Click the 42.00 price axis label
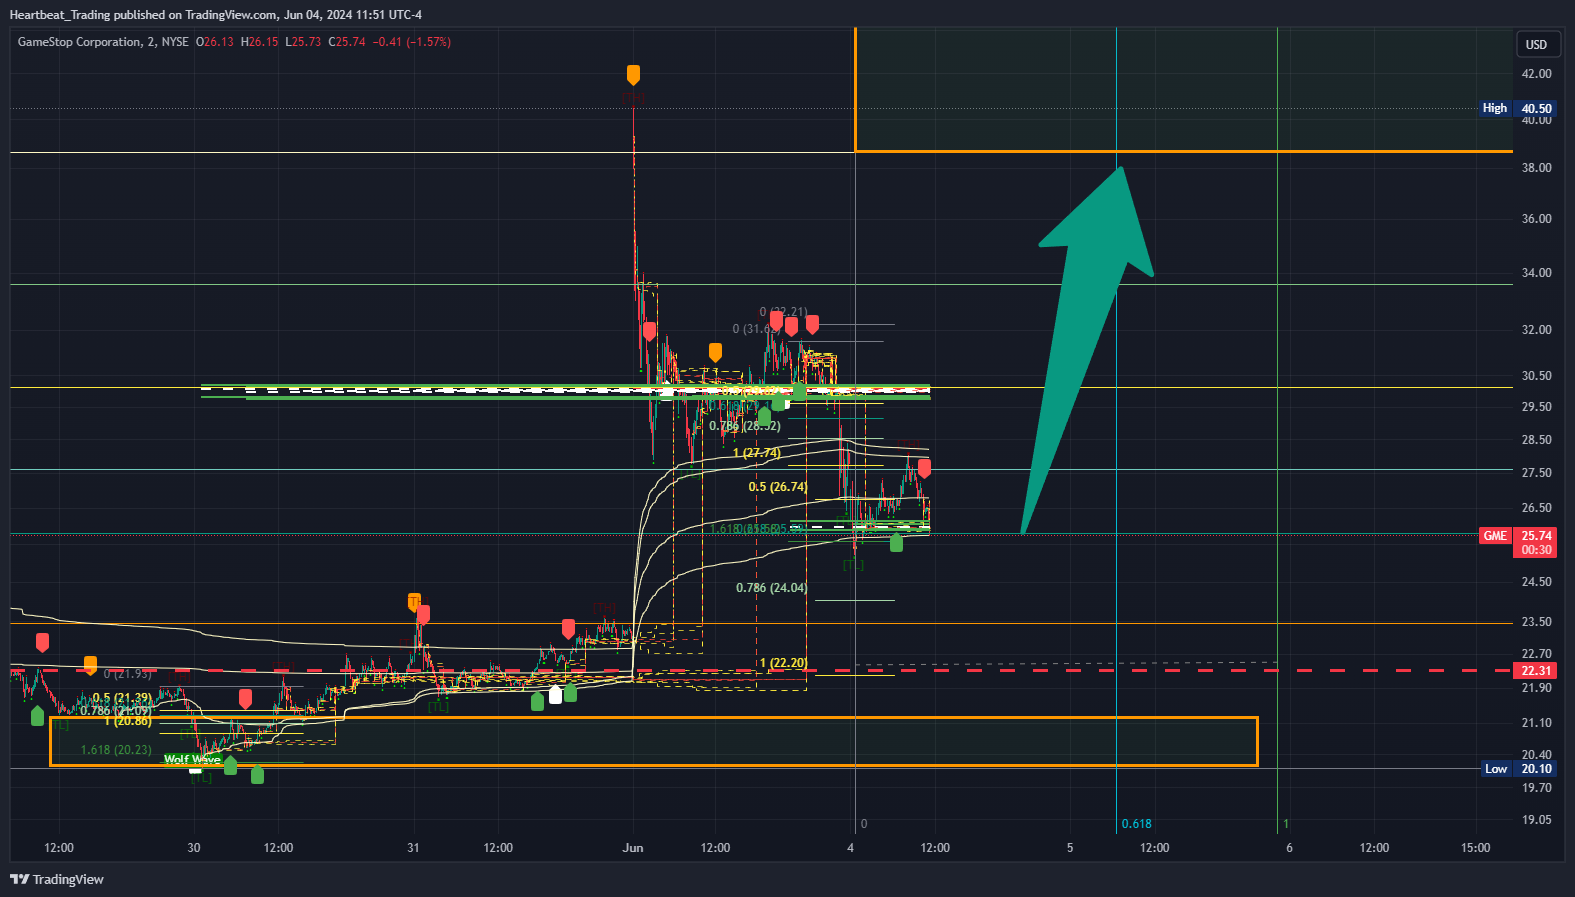1575x897 pixels. click(1536, 74)
